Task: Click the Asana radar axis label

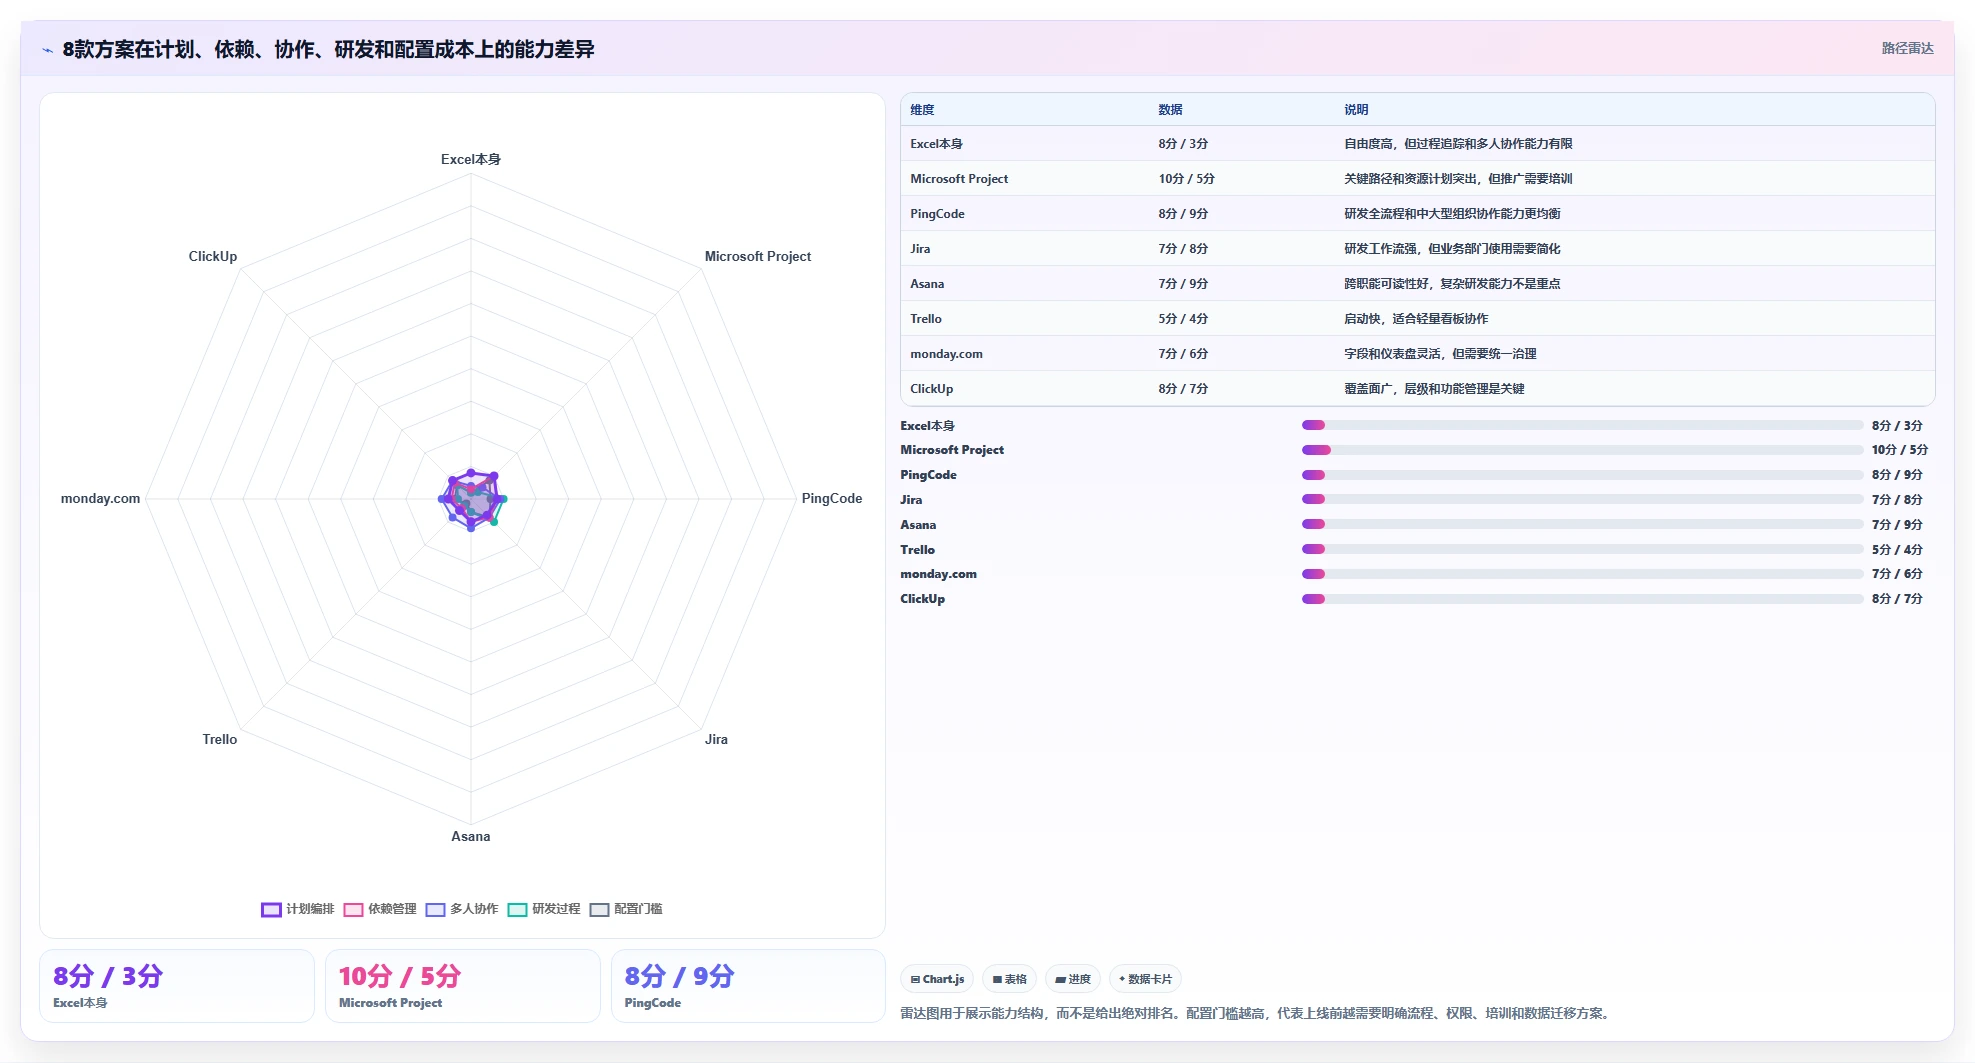Action: [x=471, y=836]
